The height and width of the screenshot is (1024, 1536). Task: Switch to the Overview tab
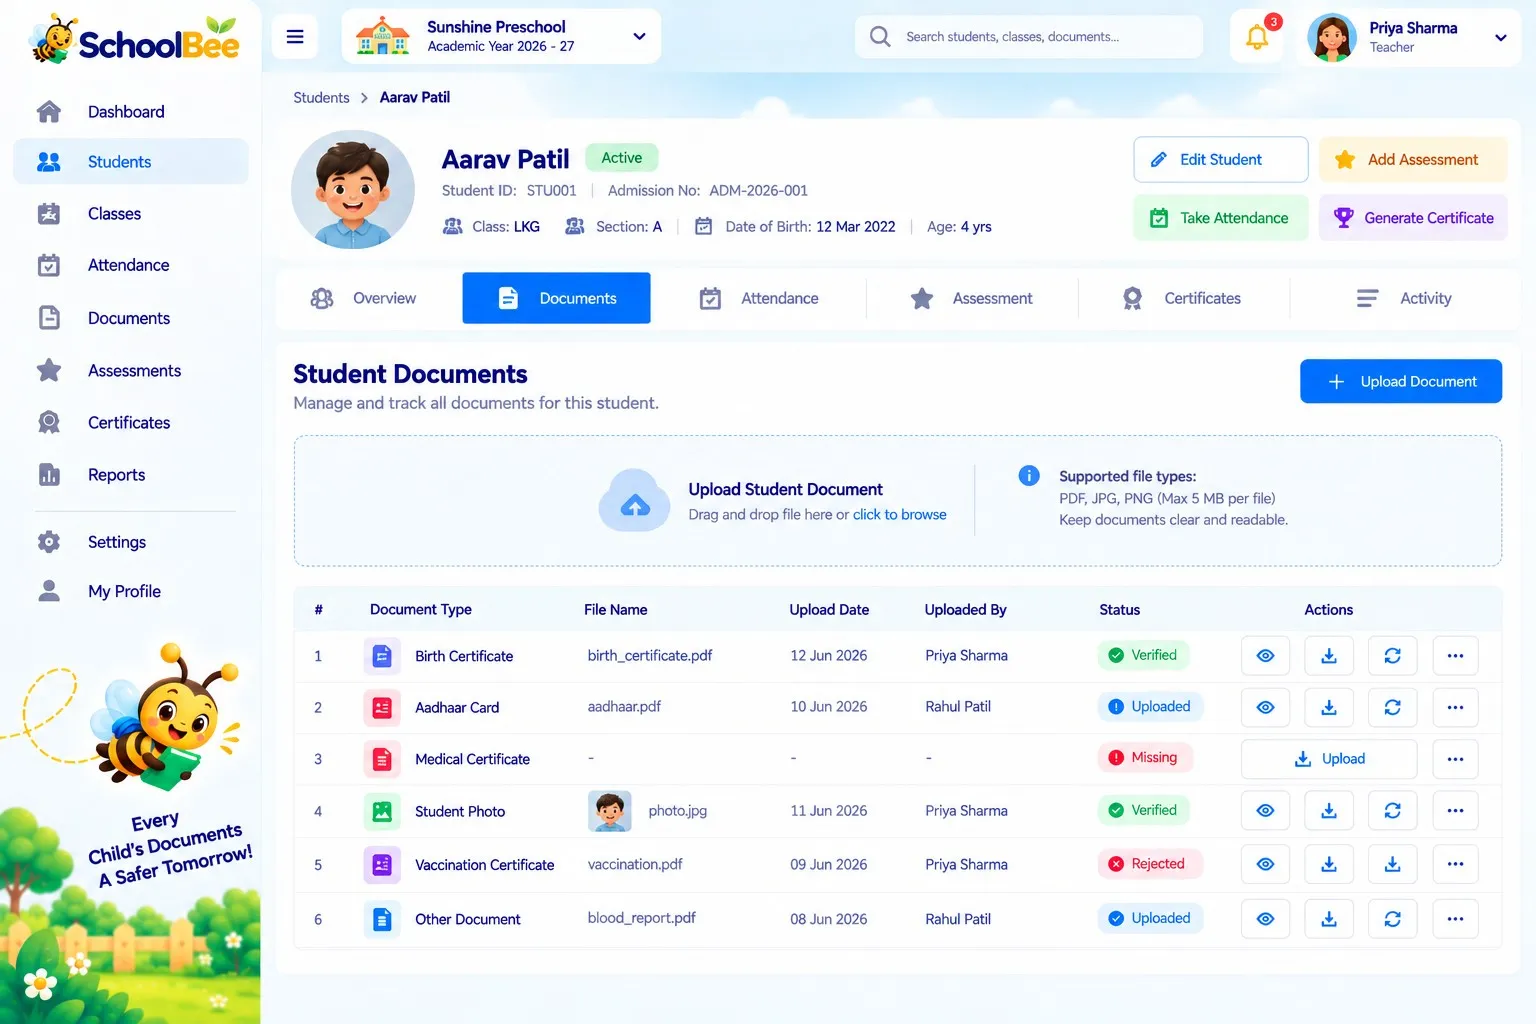(x=364, y=298)
